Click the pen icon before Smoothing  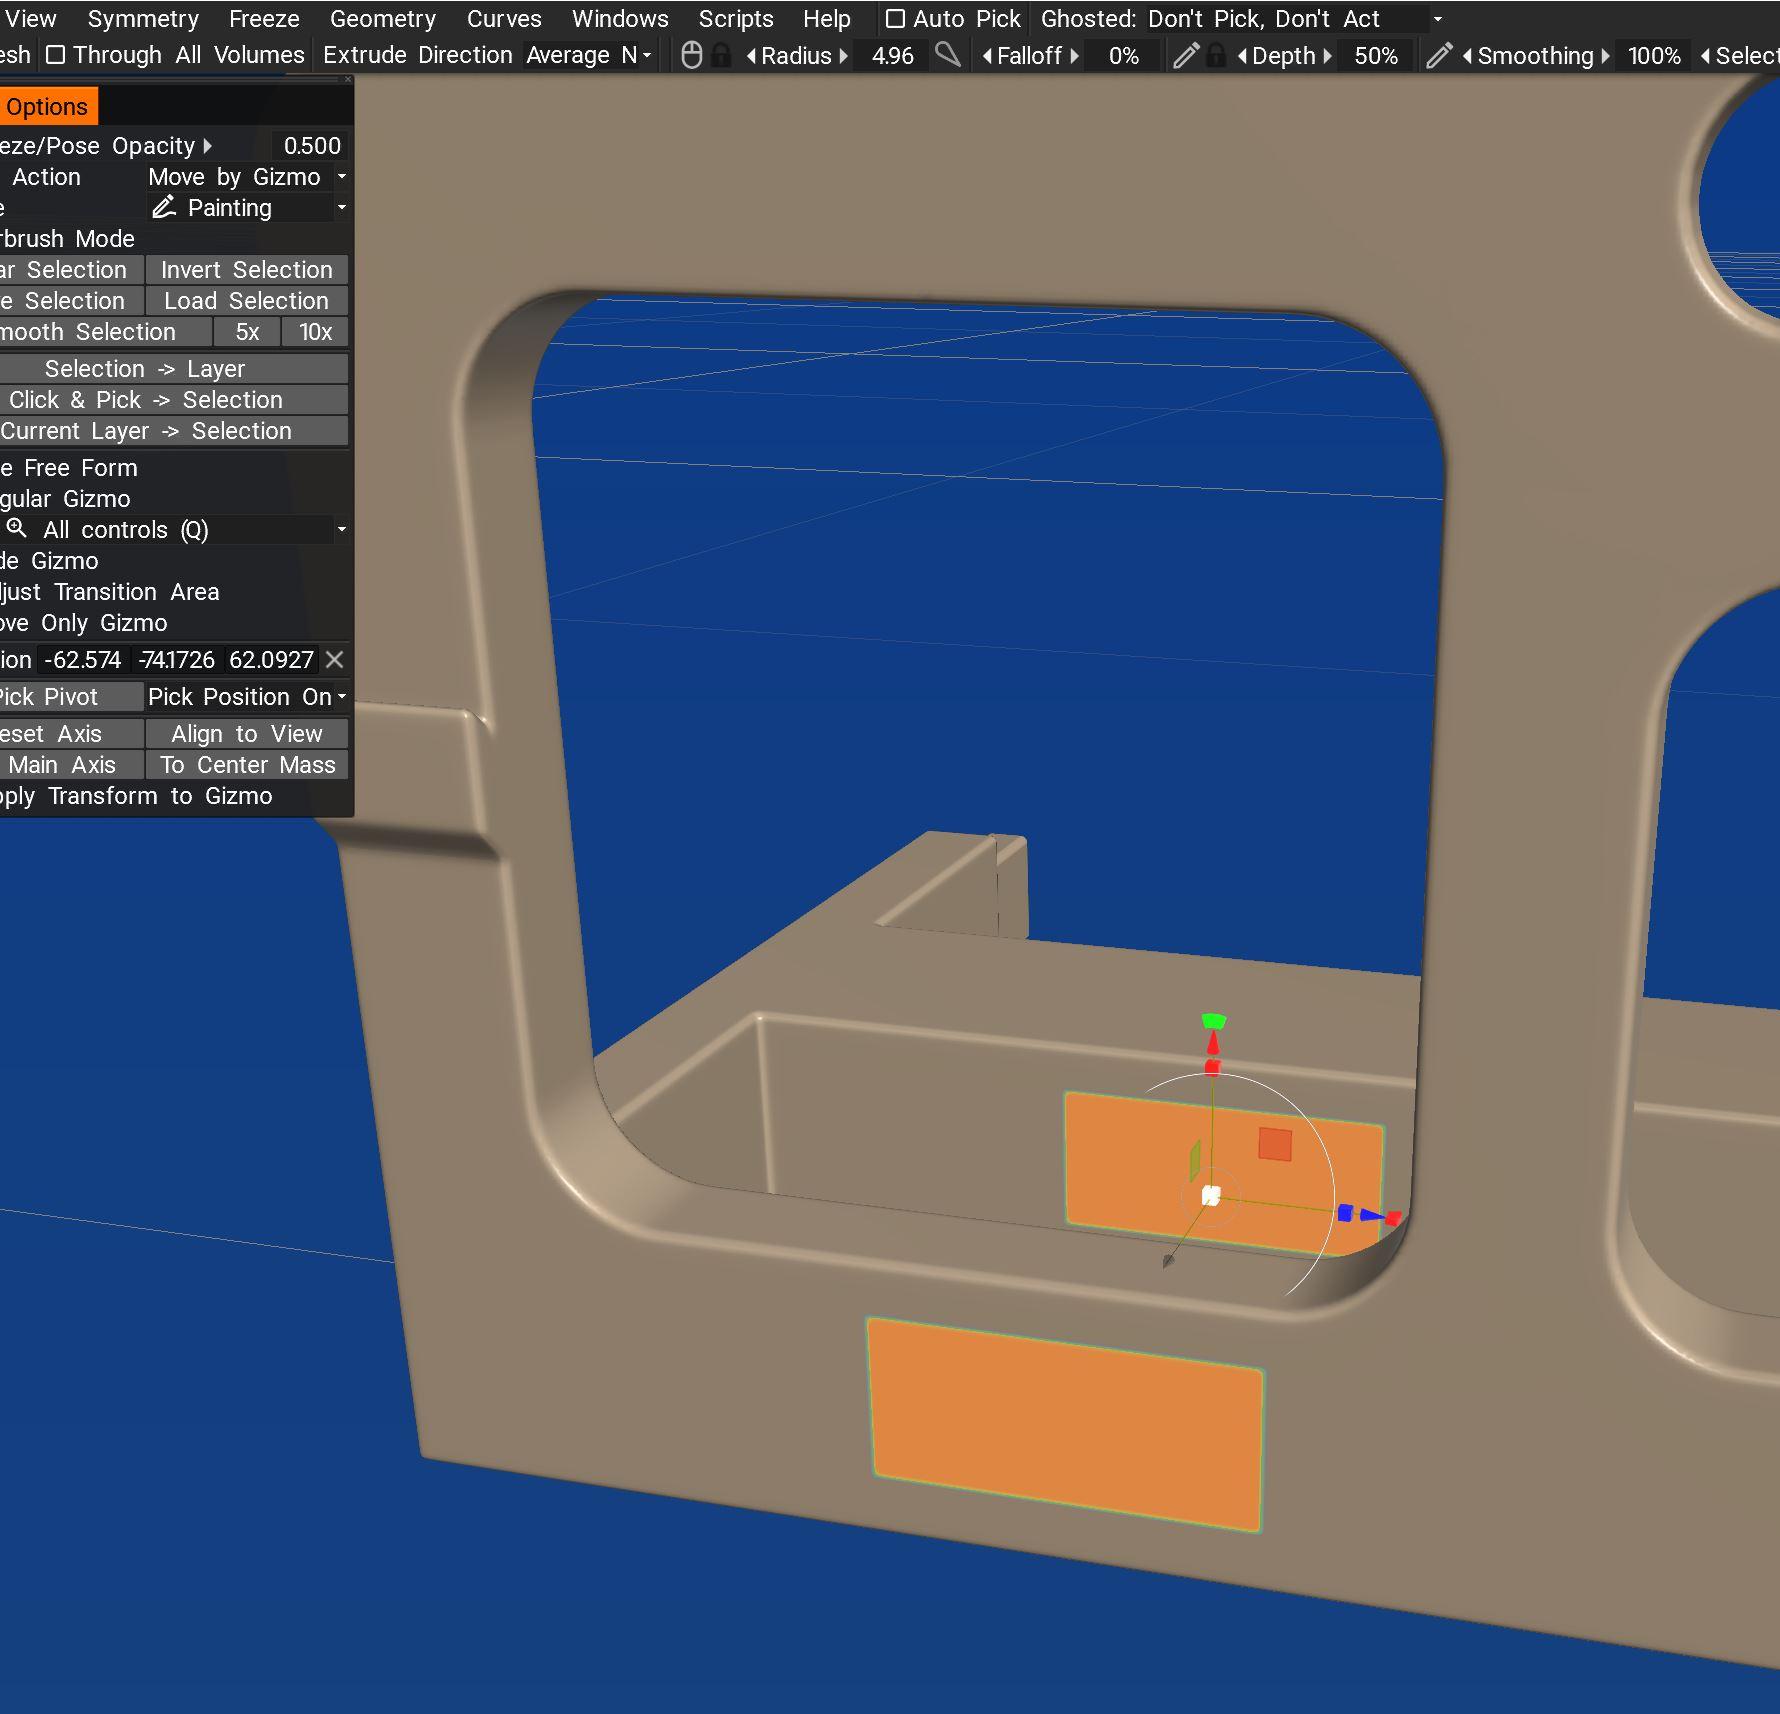(1438, 55)
